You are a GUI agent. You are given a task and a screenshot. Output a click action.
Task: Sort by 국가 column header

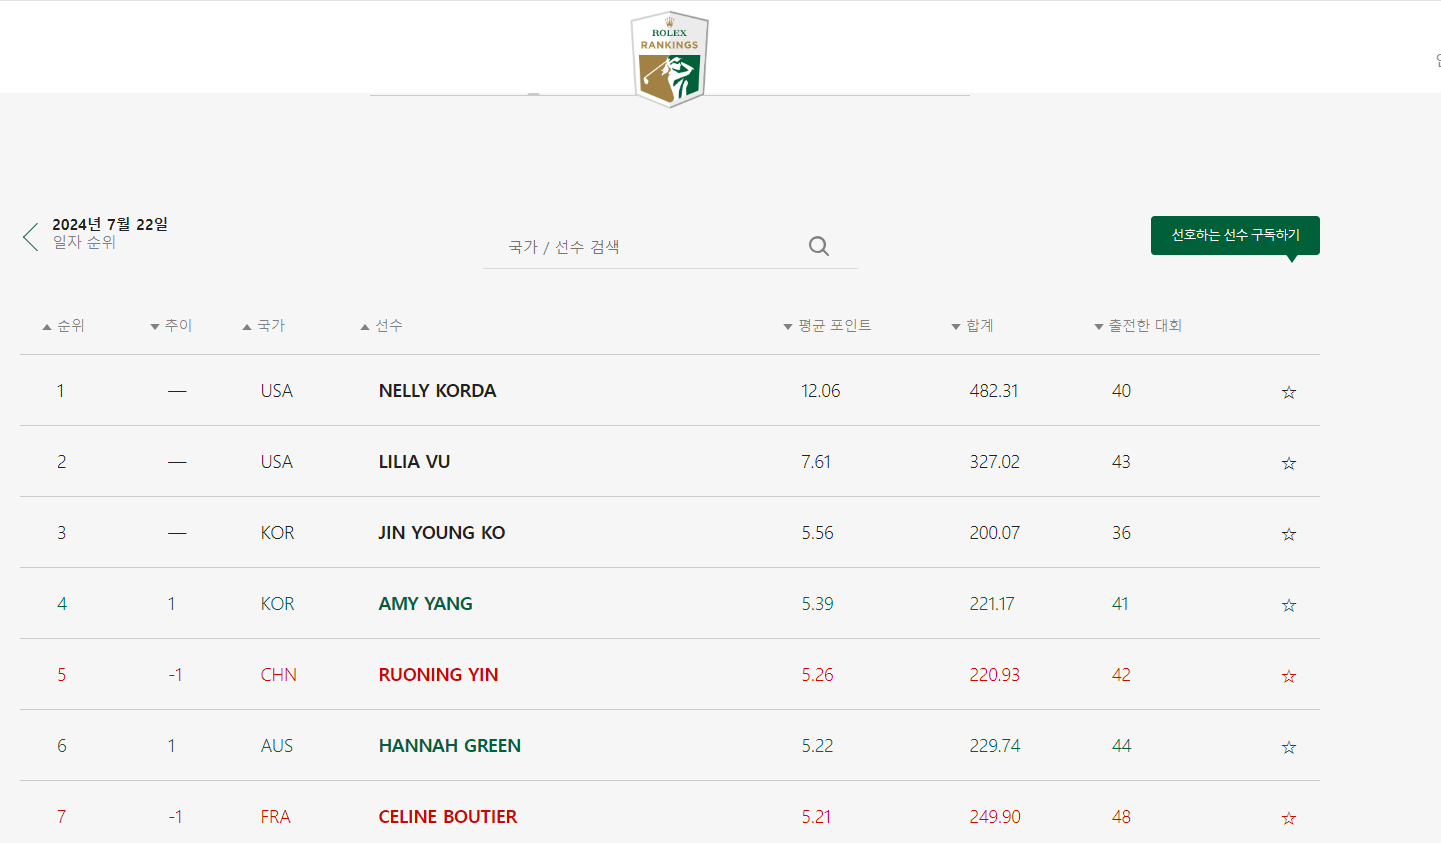click(x=264, y=326)
